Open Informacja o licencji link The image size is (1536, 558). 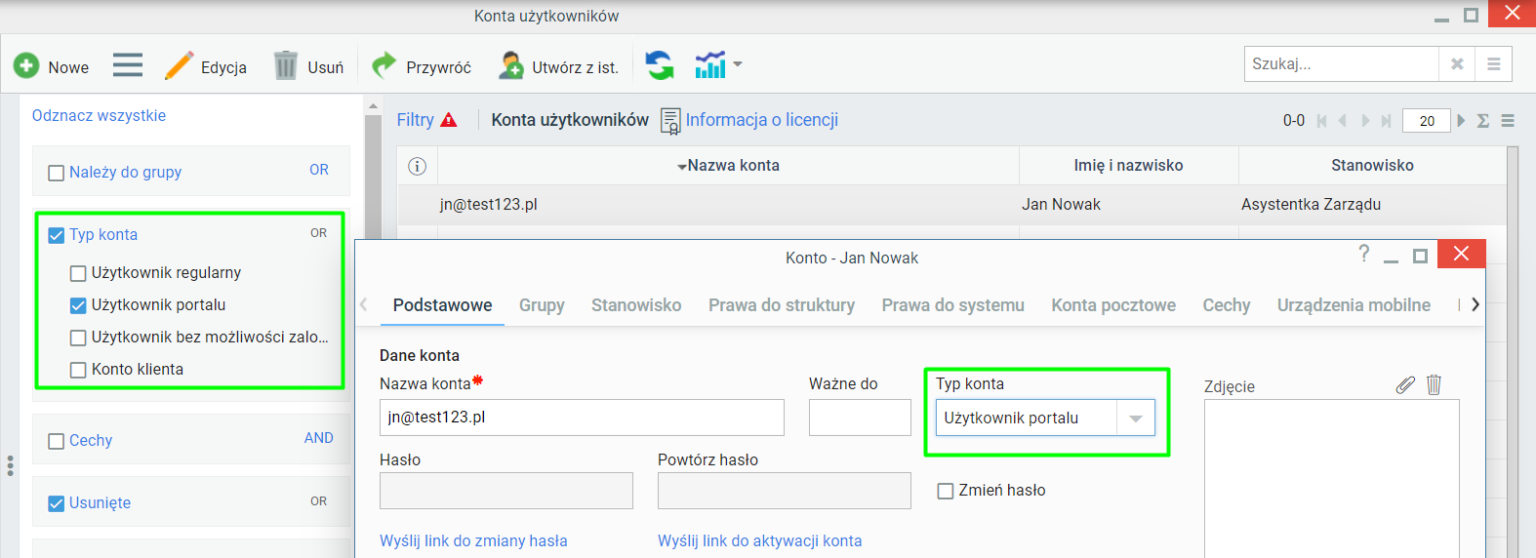(x=762, y=120)
